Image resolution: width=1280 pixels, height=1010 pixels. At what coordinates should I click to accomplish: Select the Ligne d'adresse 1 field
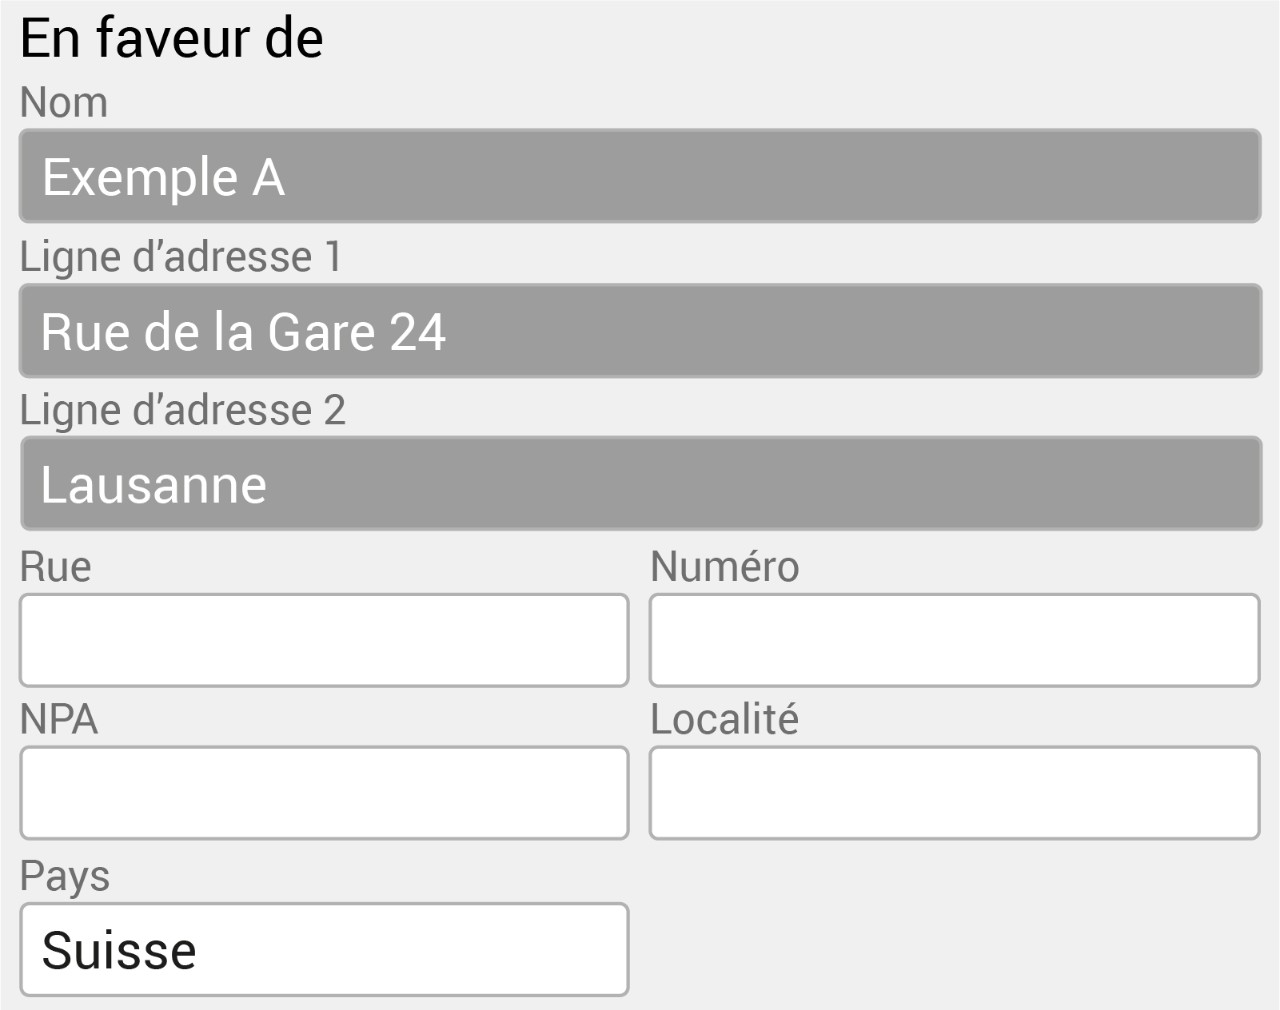(x=640, y=331)
